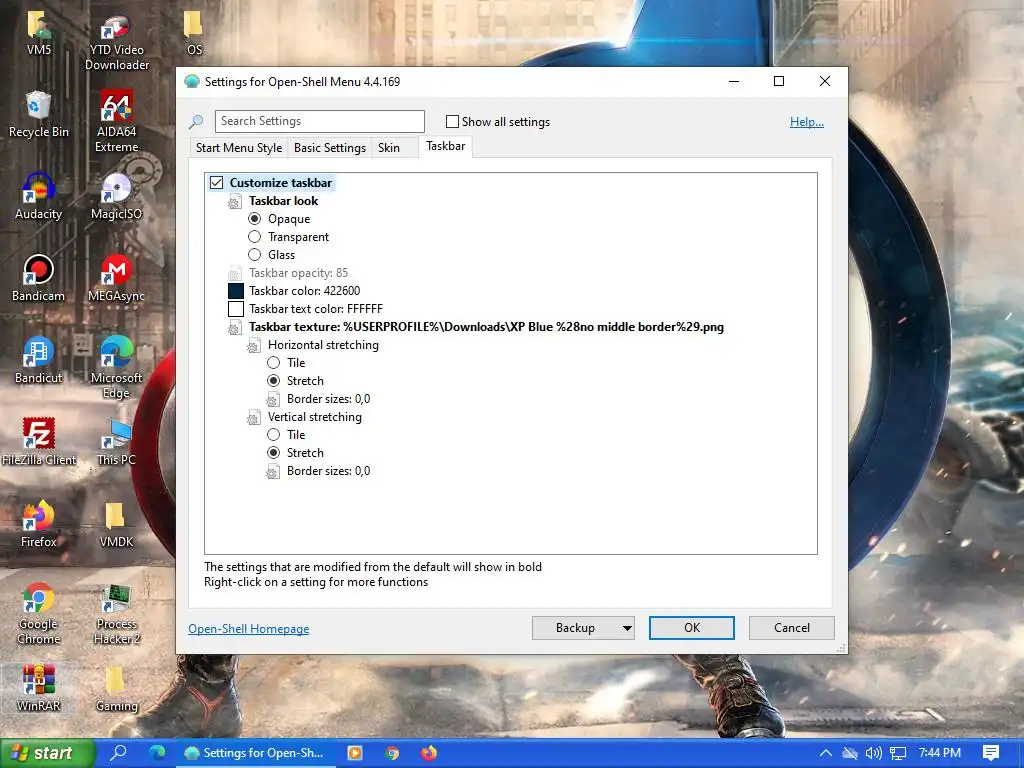Switch to the Skin tab
The height and width of the screenshot is (768, 1024).
(389, 148)
